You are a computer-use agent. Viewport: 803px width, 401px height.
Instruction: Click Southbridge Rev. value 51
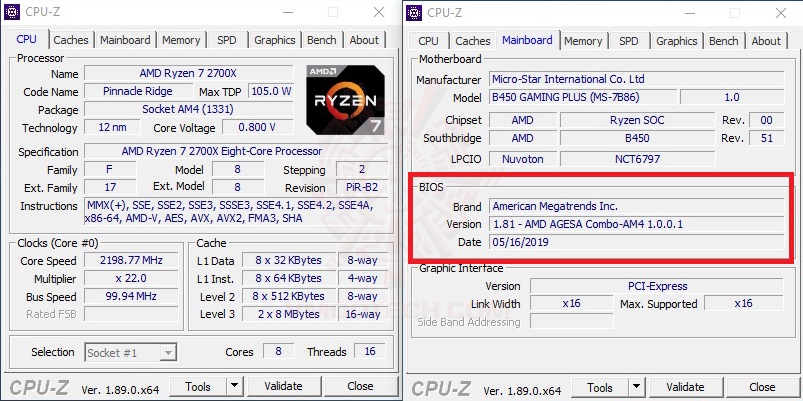click(767, 138)
